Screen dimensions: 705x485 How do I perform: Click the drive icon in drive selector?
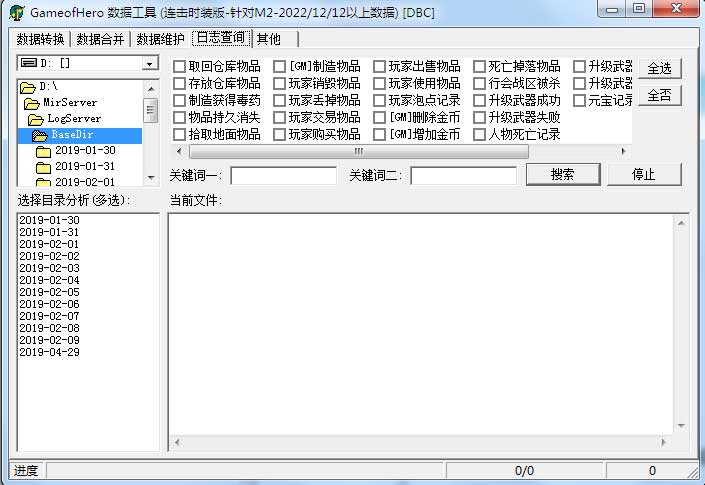[x=29, y=62]
